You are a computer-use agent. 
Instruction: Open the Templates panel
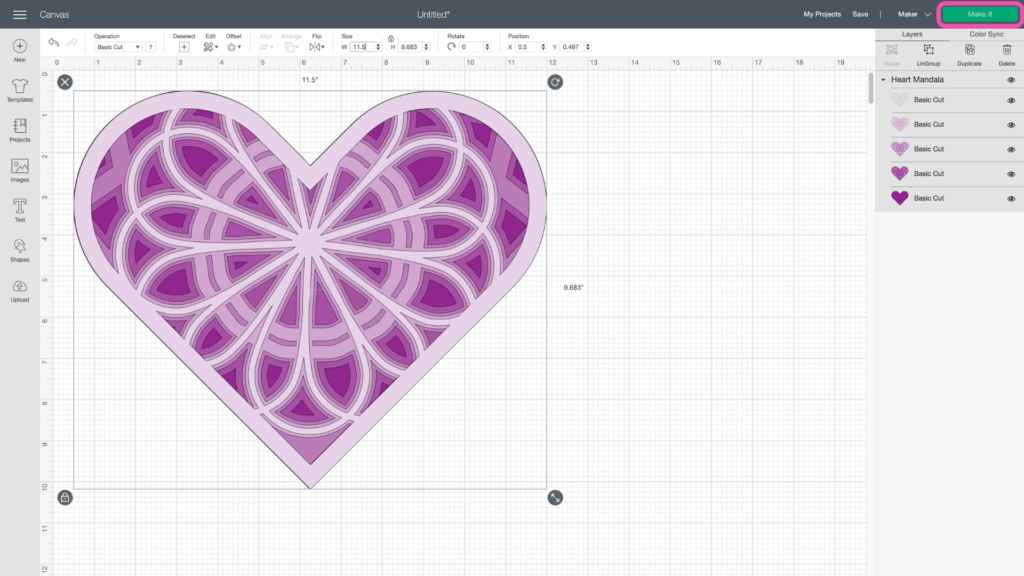pyautogui.click(x=20, y=86)
